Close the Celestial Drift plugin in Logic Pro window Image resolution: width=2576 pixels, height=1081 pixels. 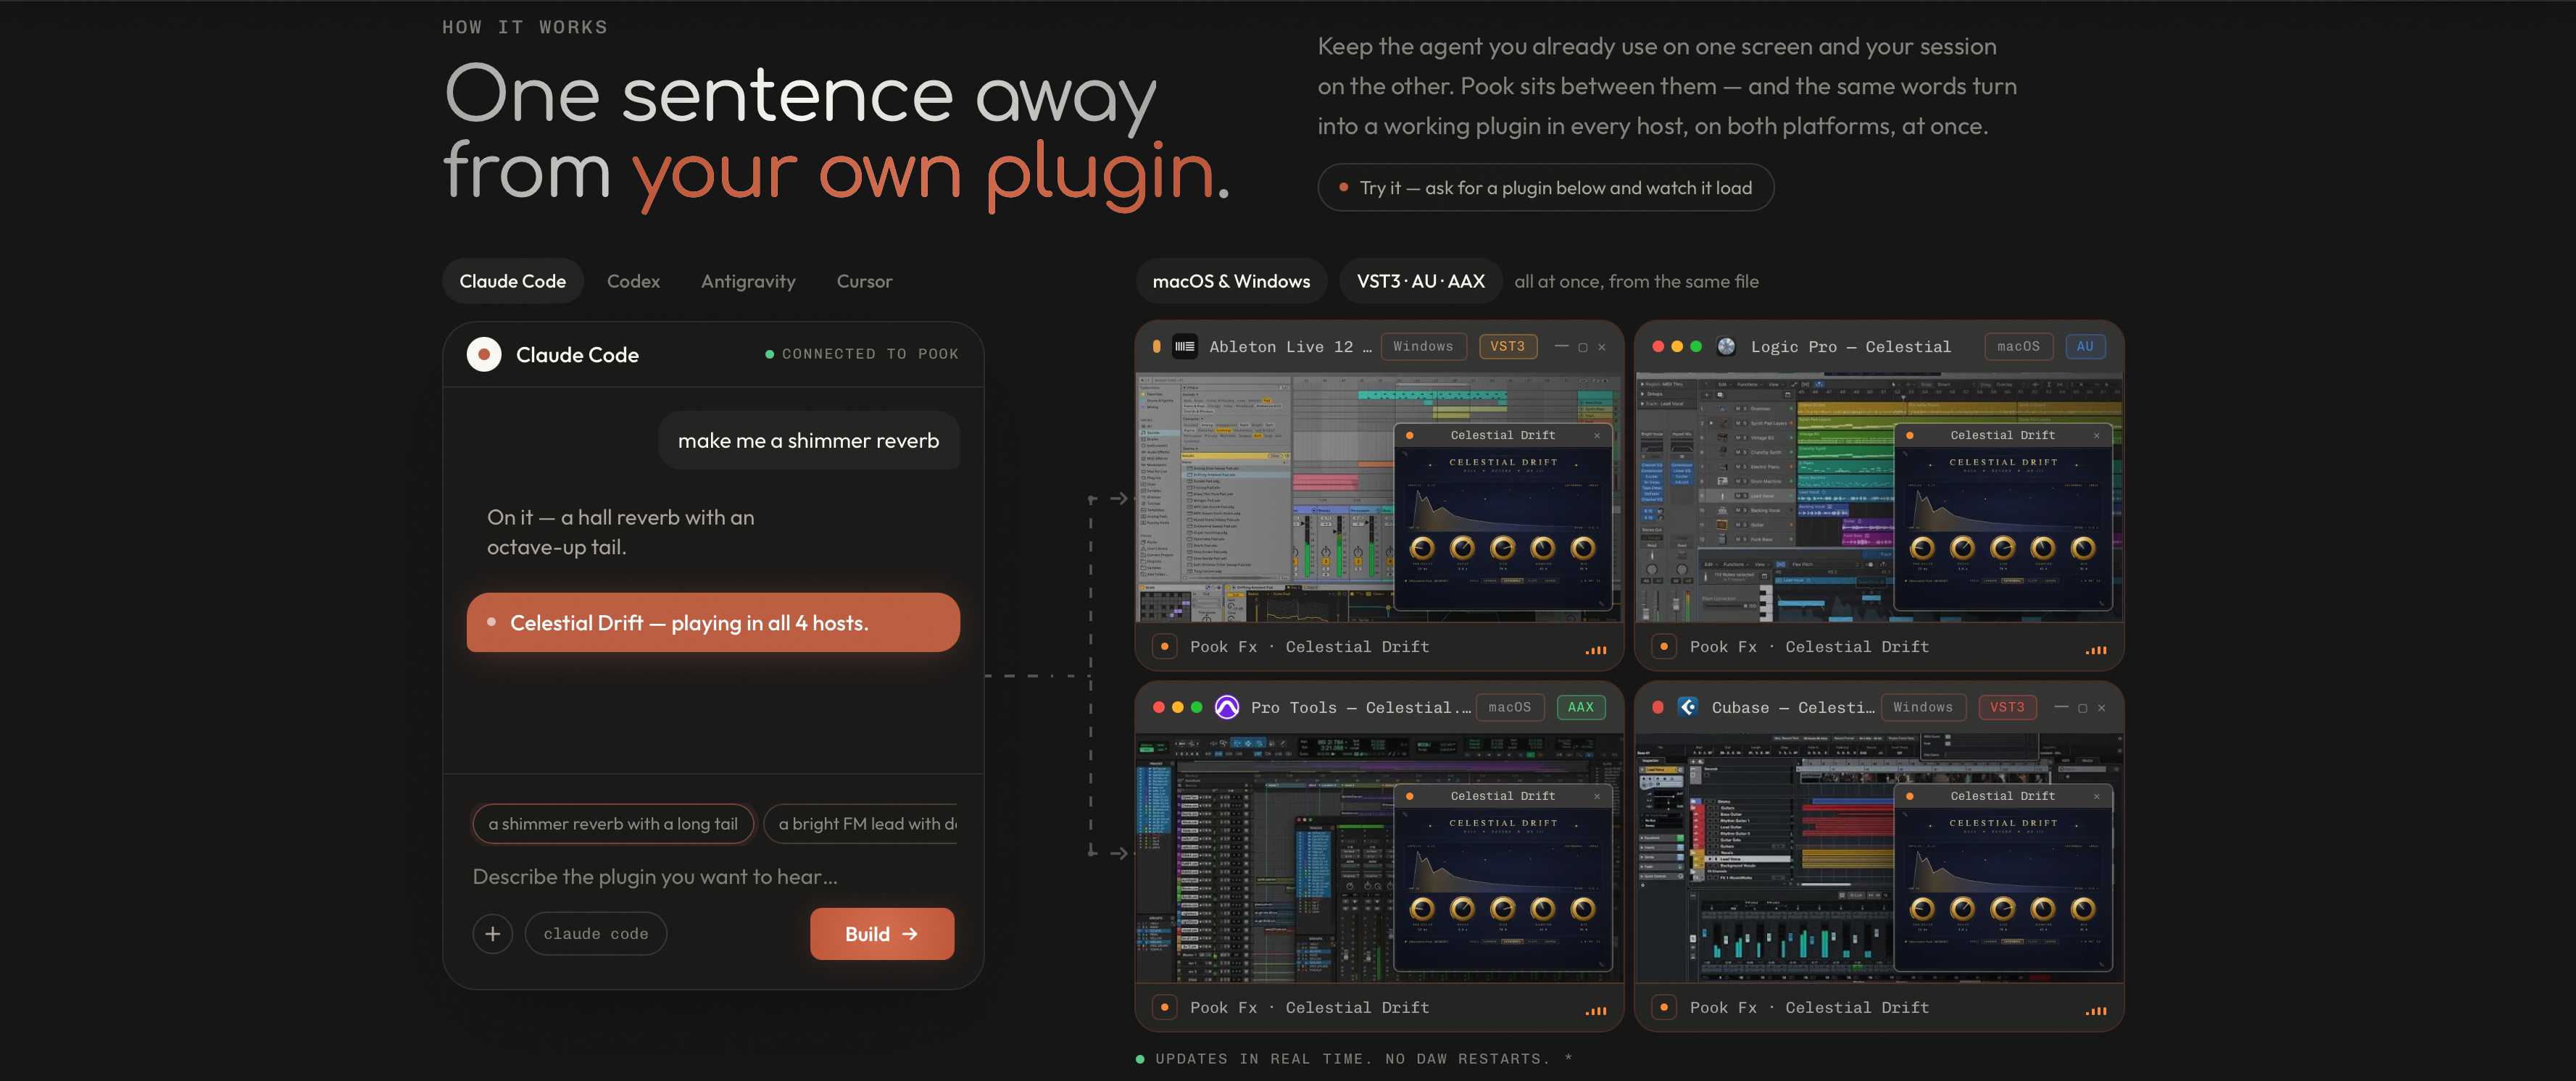coord(2096,435)
